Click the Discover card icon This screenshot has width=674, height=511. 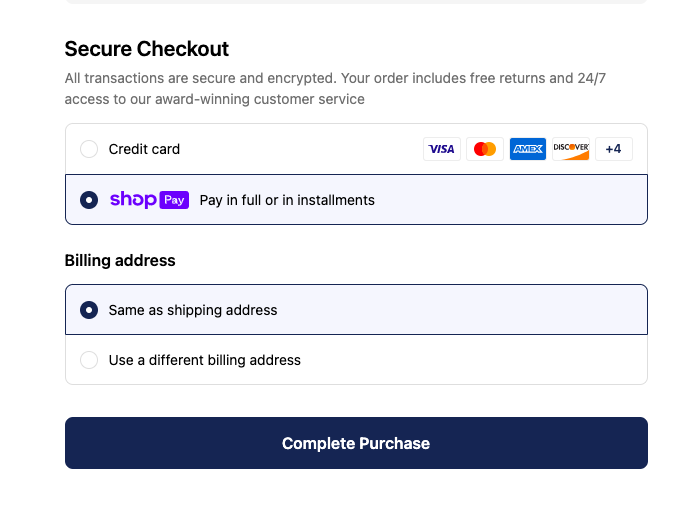coord(571,149)
